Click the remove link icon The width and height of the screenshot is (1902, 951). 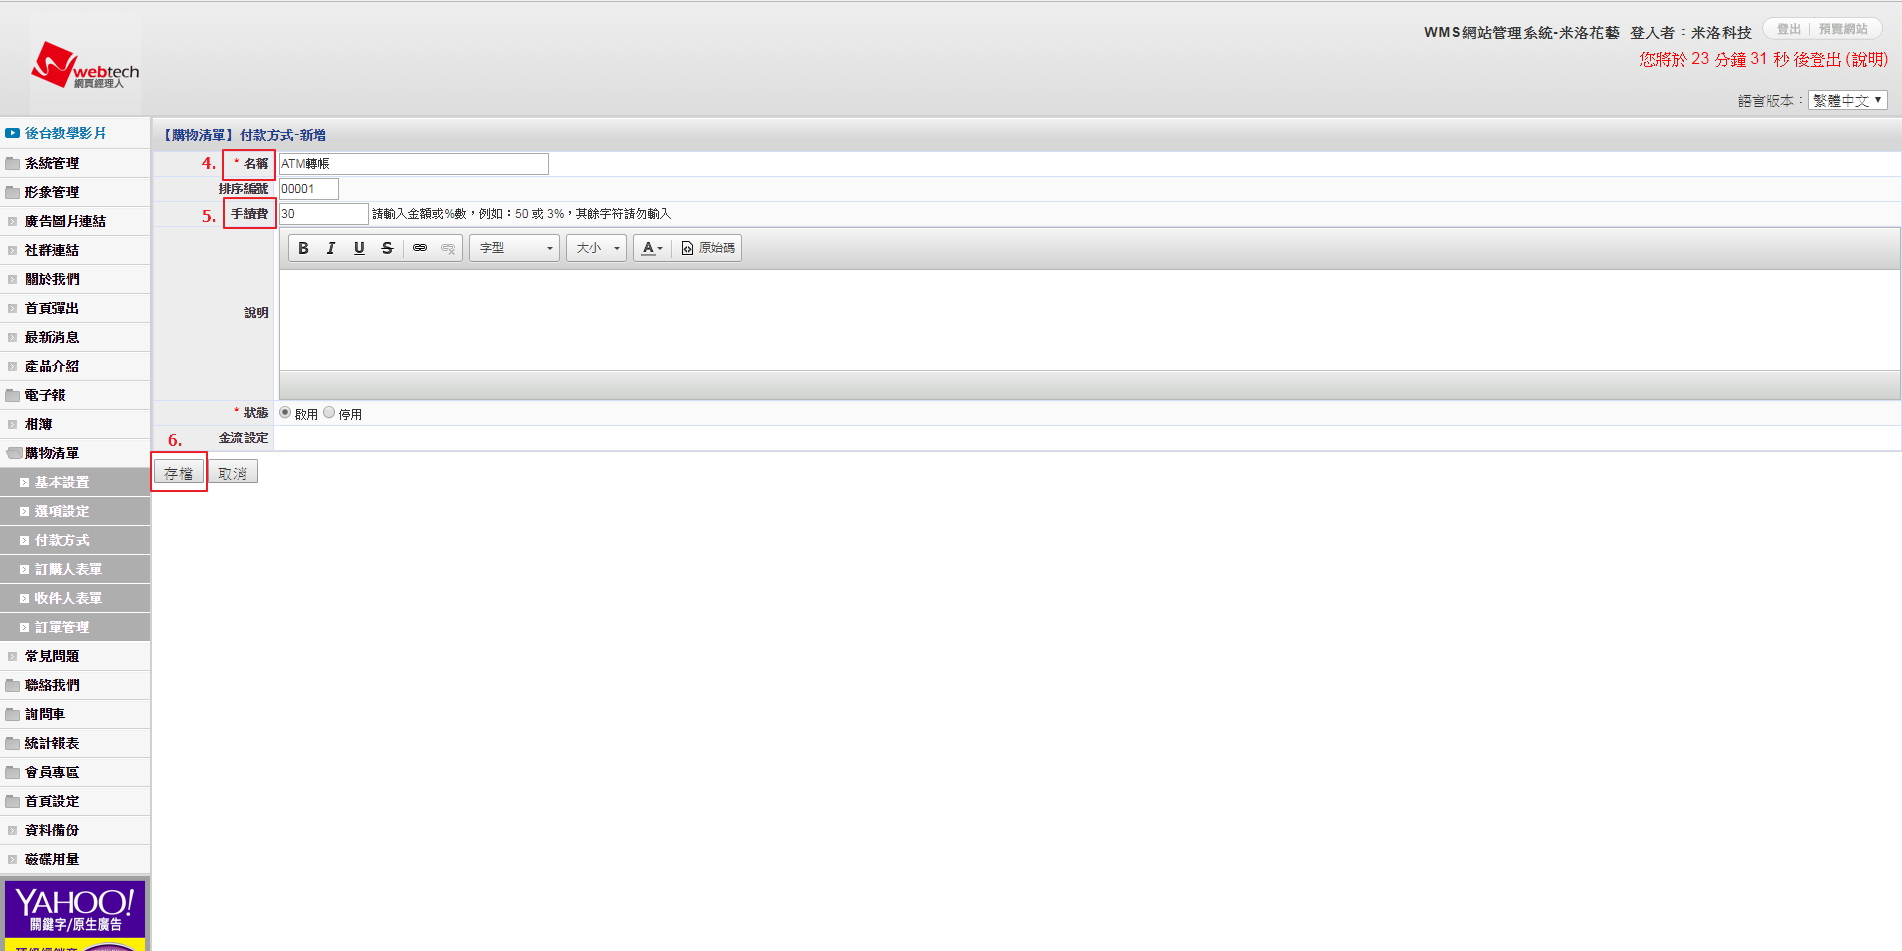448,248
